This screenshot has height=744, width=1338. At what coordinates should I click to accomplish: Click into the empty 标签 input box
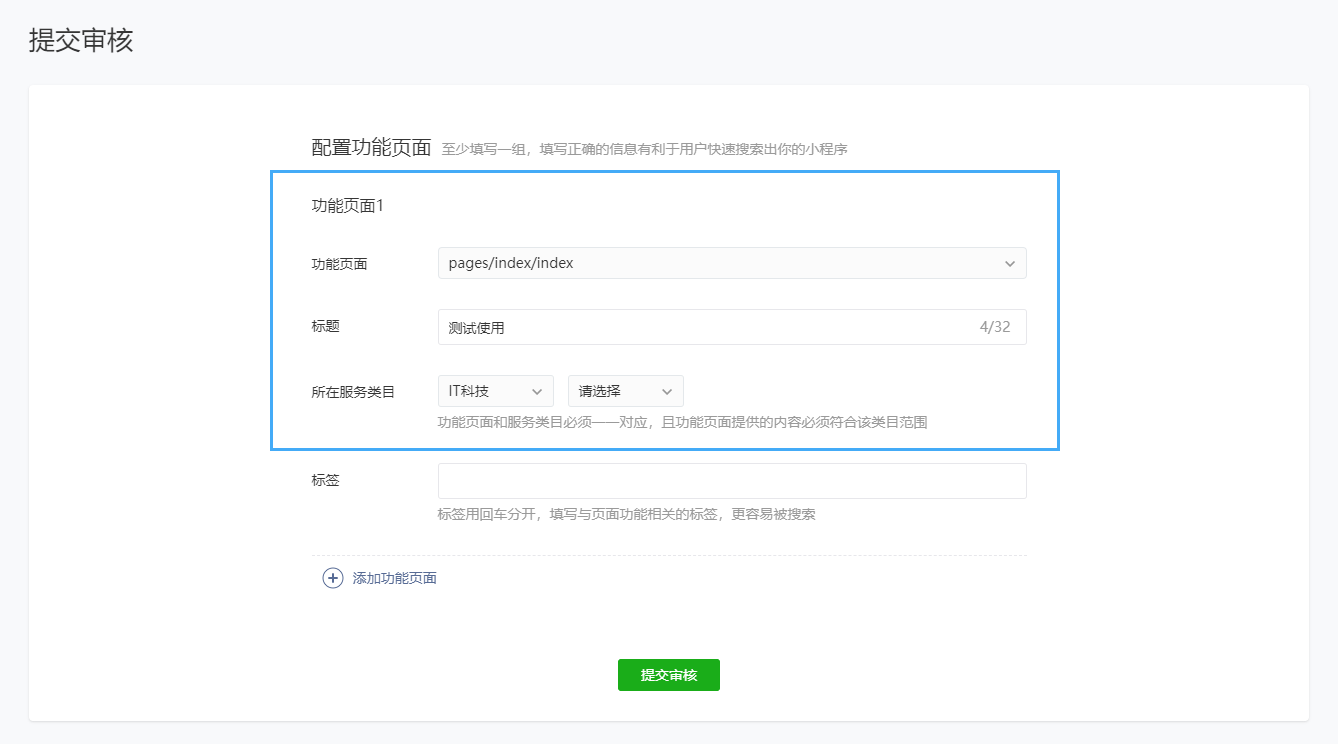pyautogui.click(x=731, y=481)
